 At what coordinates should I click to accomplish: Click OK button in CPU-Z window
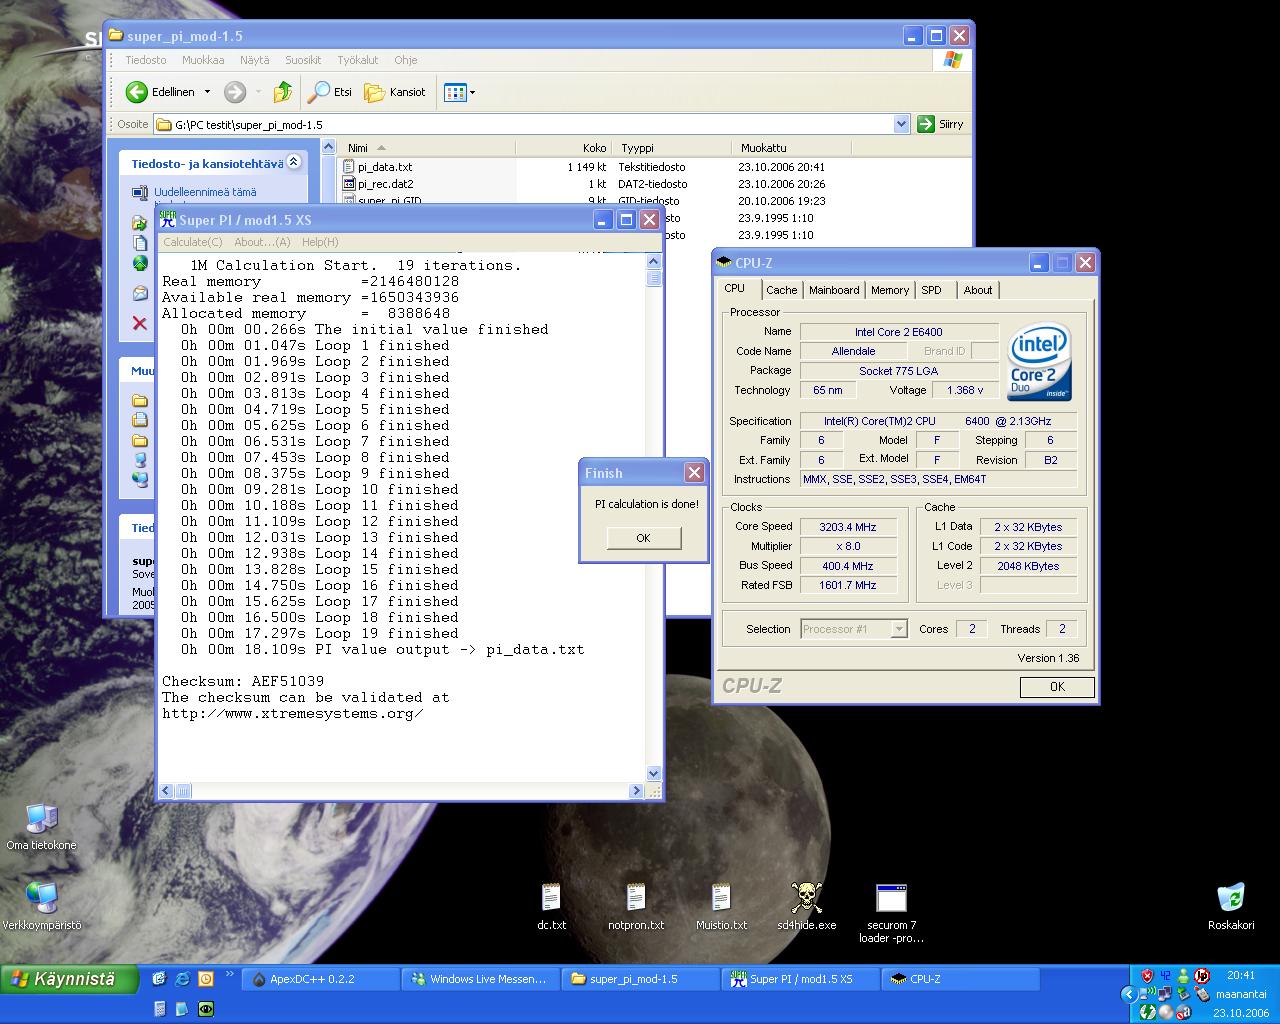(x=1057, y=687)
